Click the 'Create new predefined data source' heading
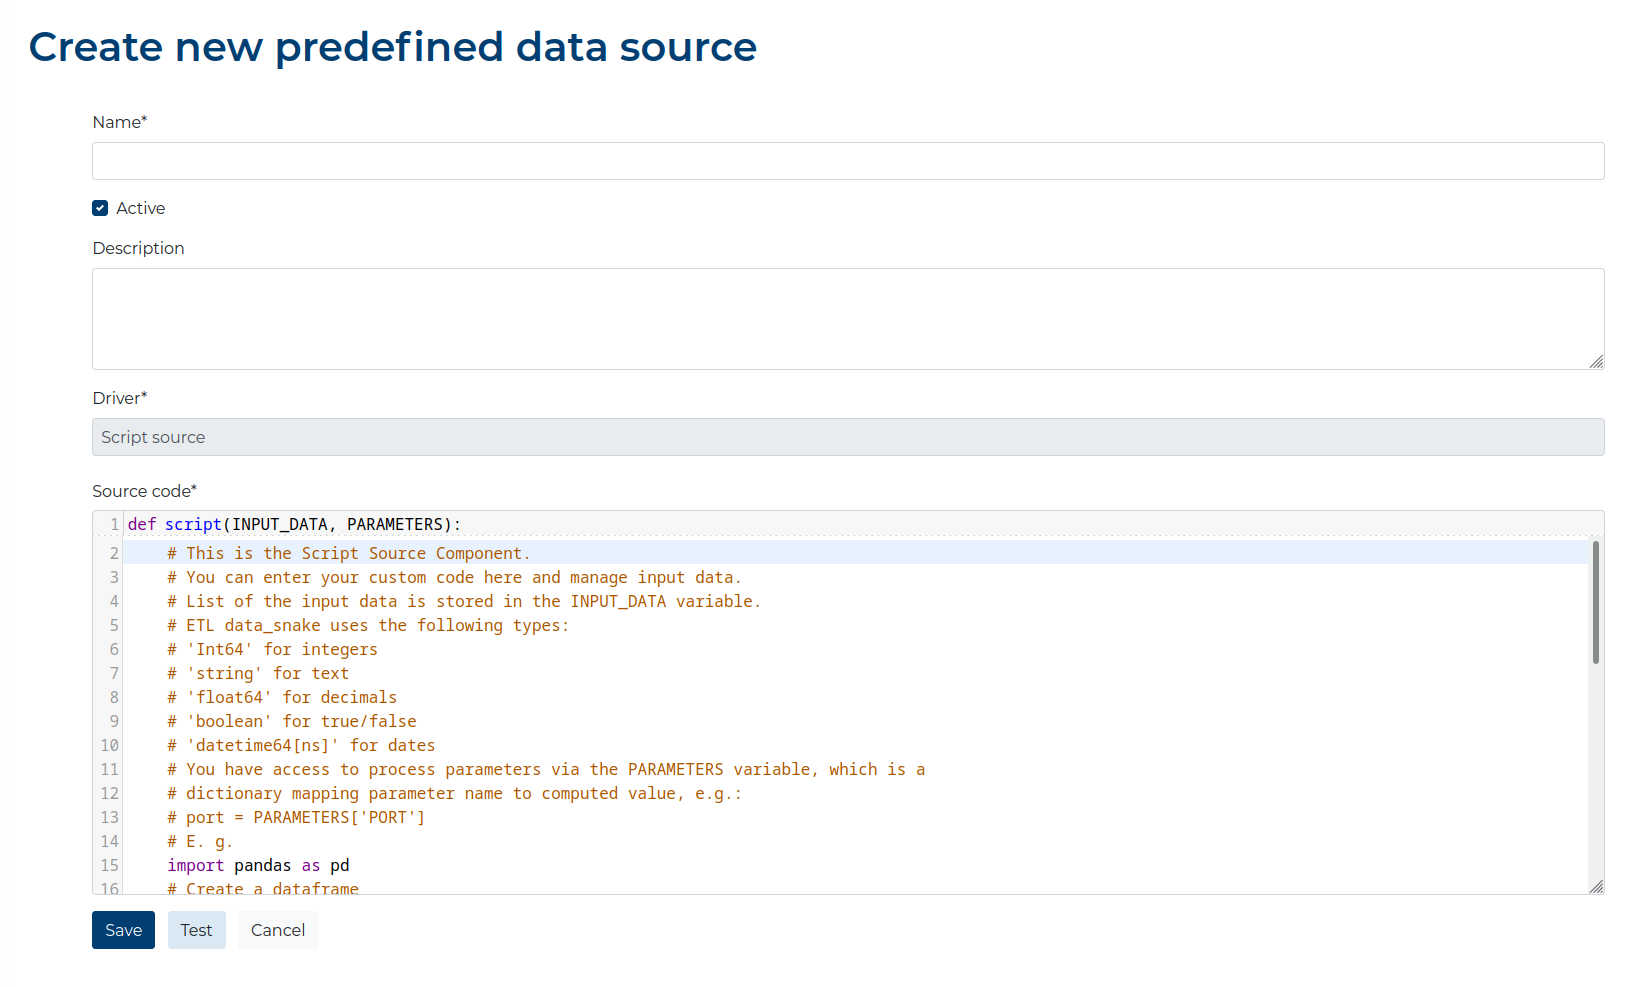 pos(393,47)
